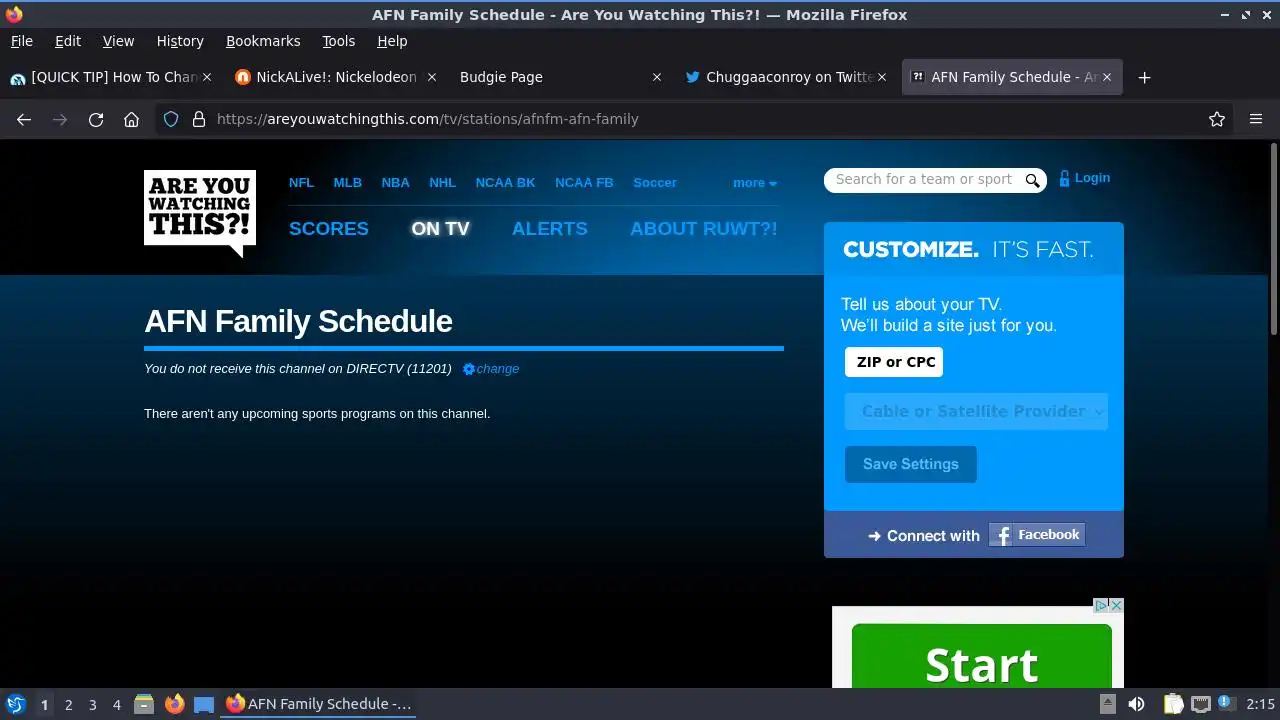Switch to workspace 4
1280x720 pixels.
pos(116,704)
